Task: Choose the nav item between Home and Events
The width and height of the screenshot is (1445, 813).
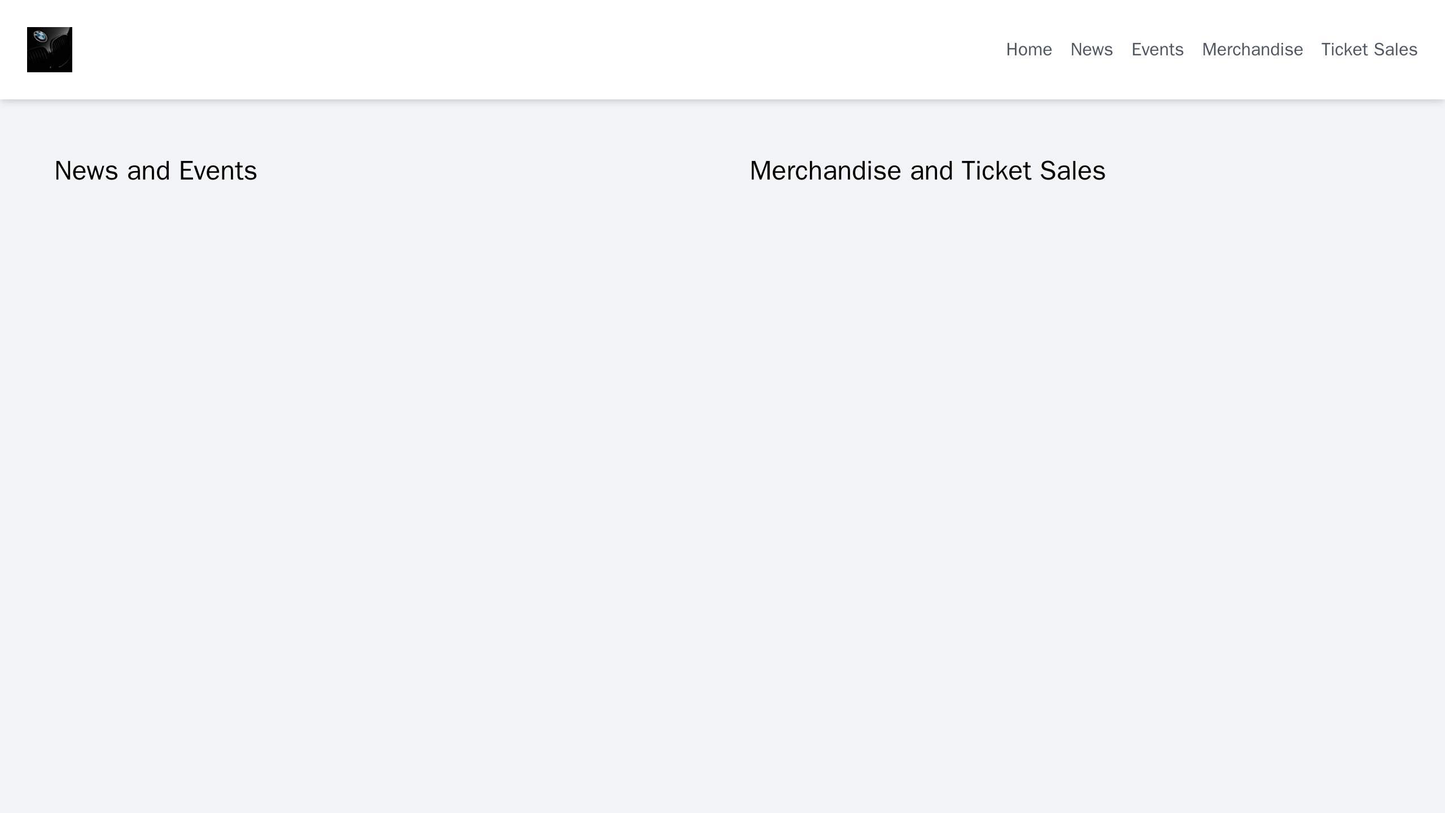Action: [x=1091, y=50]
